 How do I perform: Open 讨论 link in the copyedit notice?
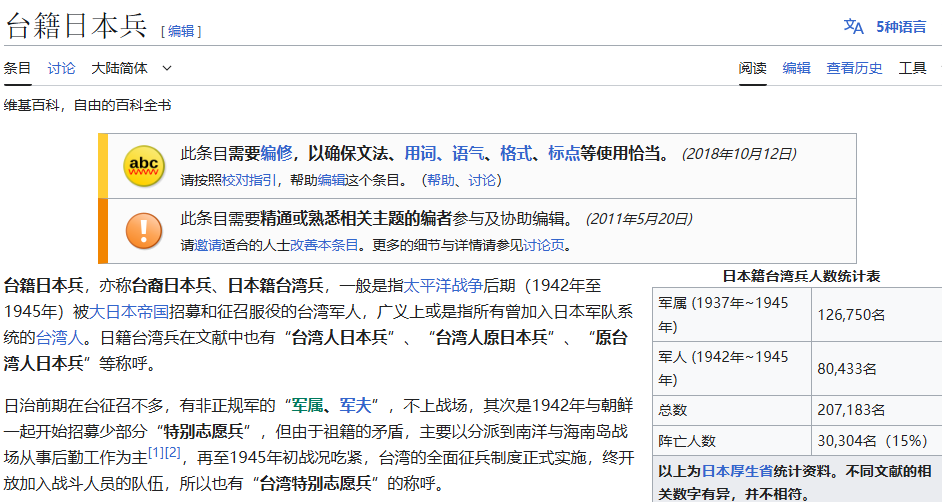pos(482,180)
